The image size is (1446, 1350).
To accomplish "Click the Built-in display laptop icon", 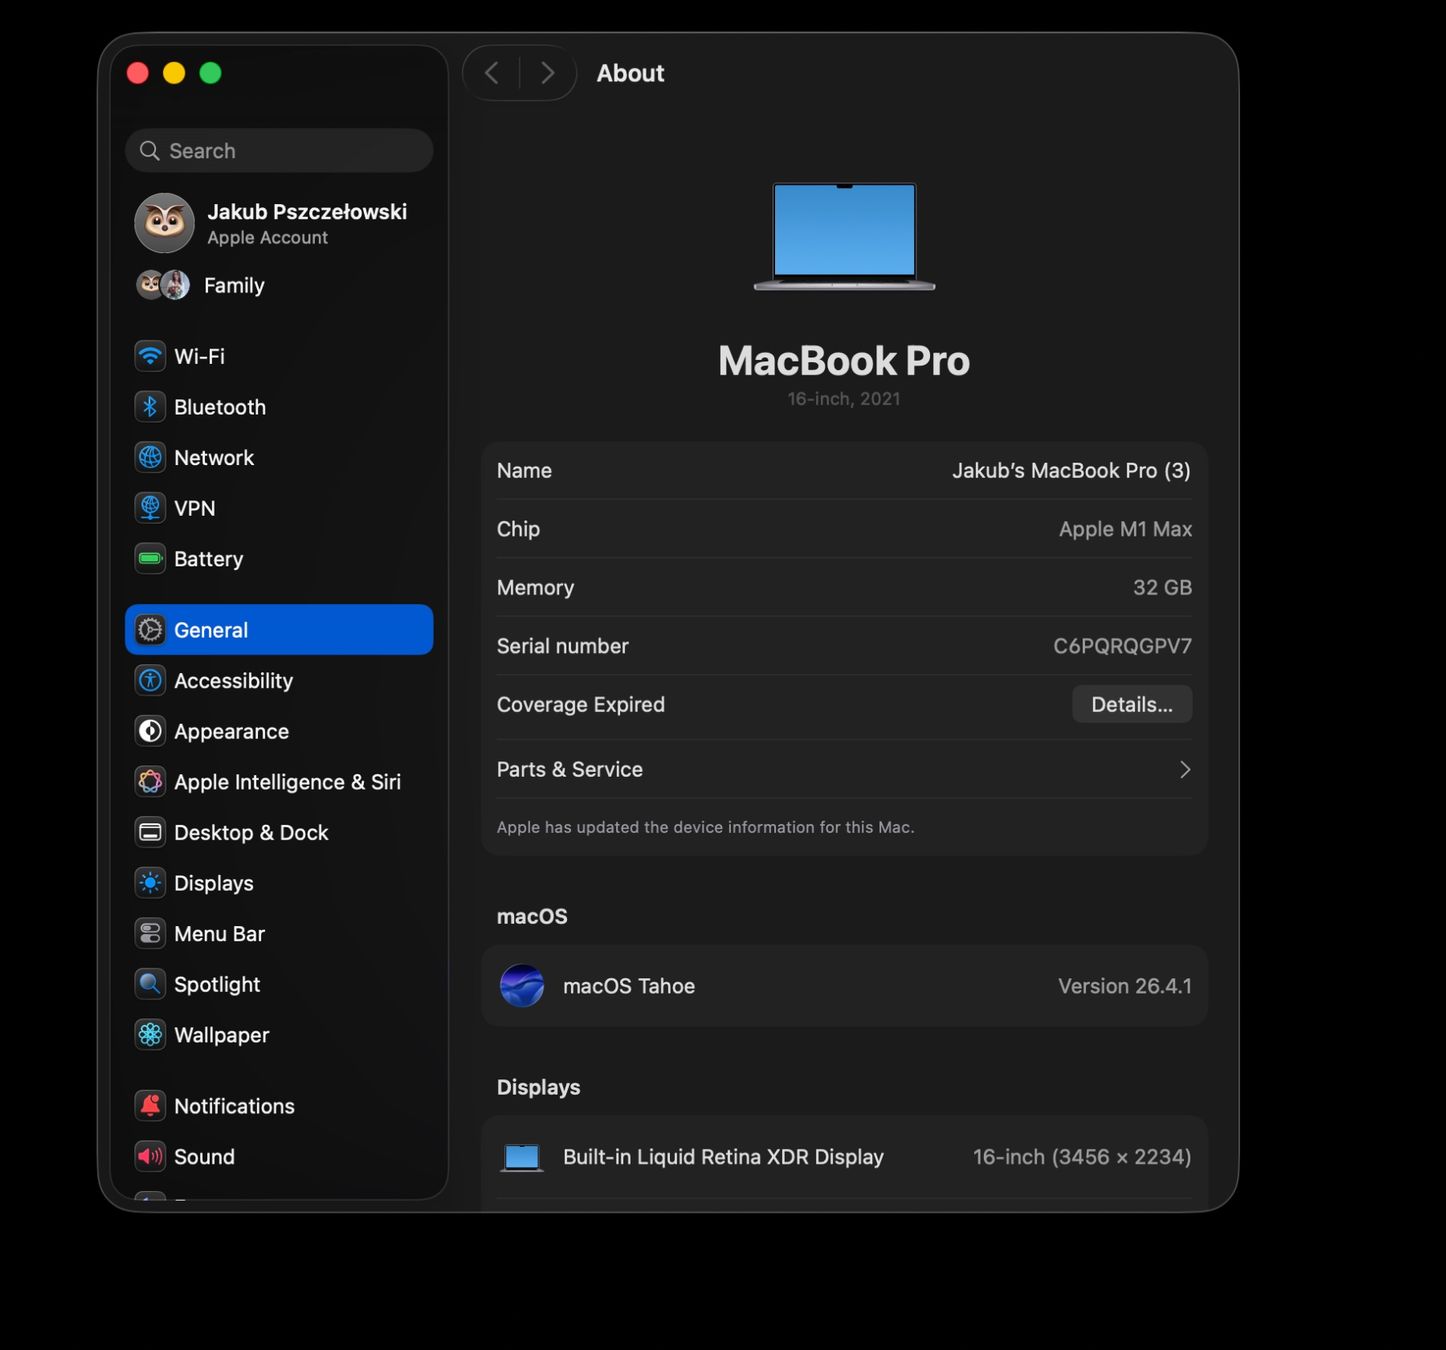I will coord(522,1158).
